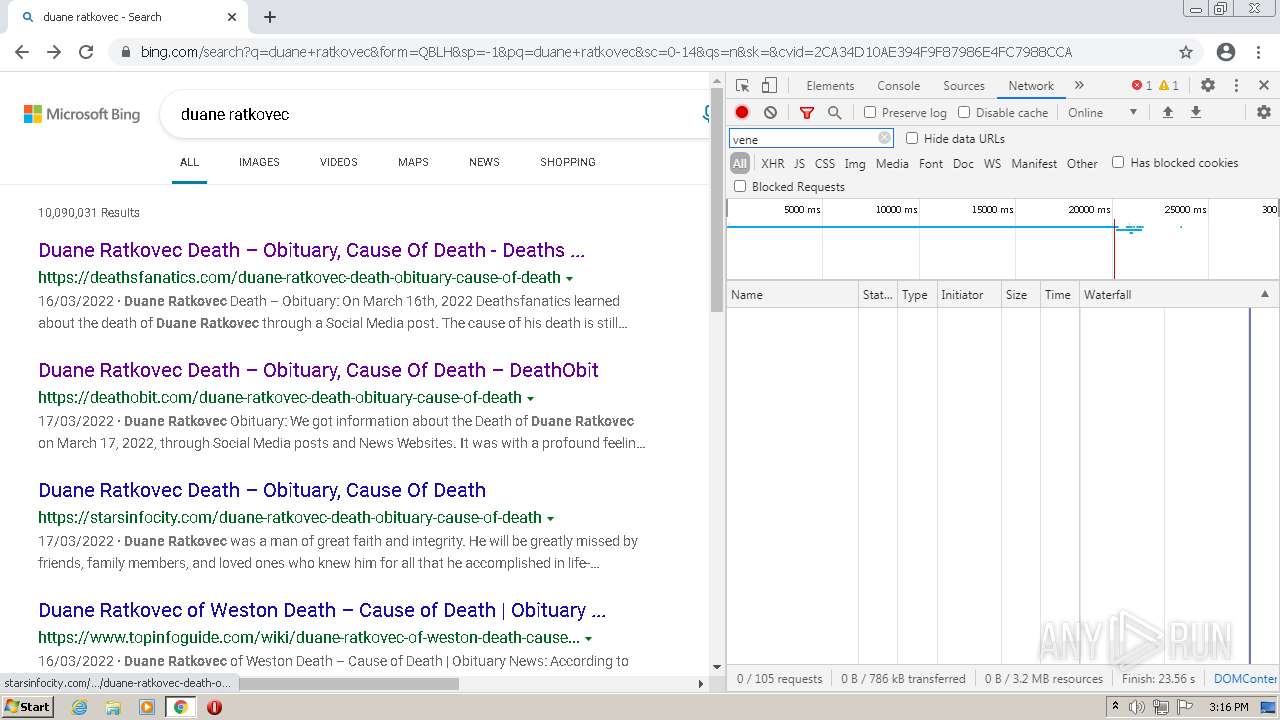1280x720 pixels.
Task: Open the NEWS search tab
Action: 484,162
